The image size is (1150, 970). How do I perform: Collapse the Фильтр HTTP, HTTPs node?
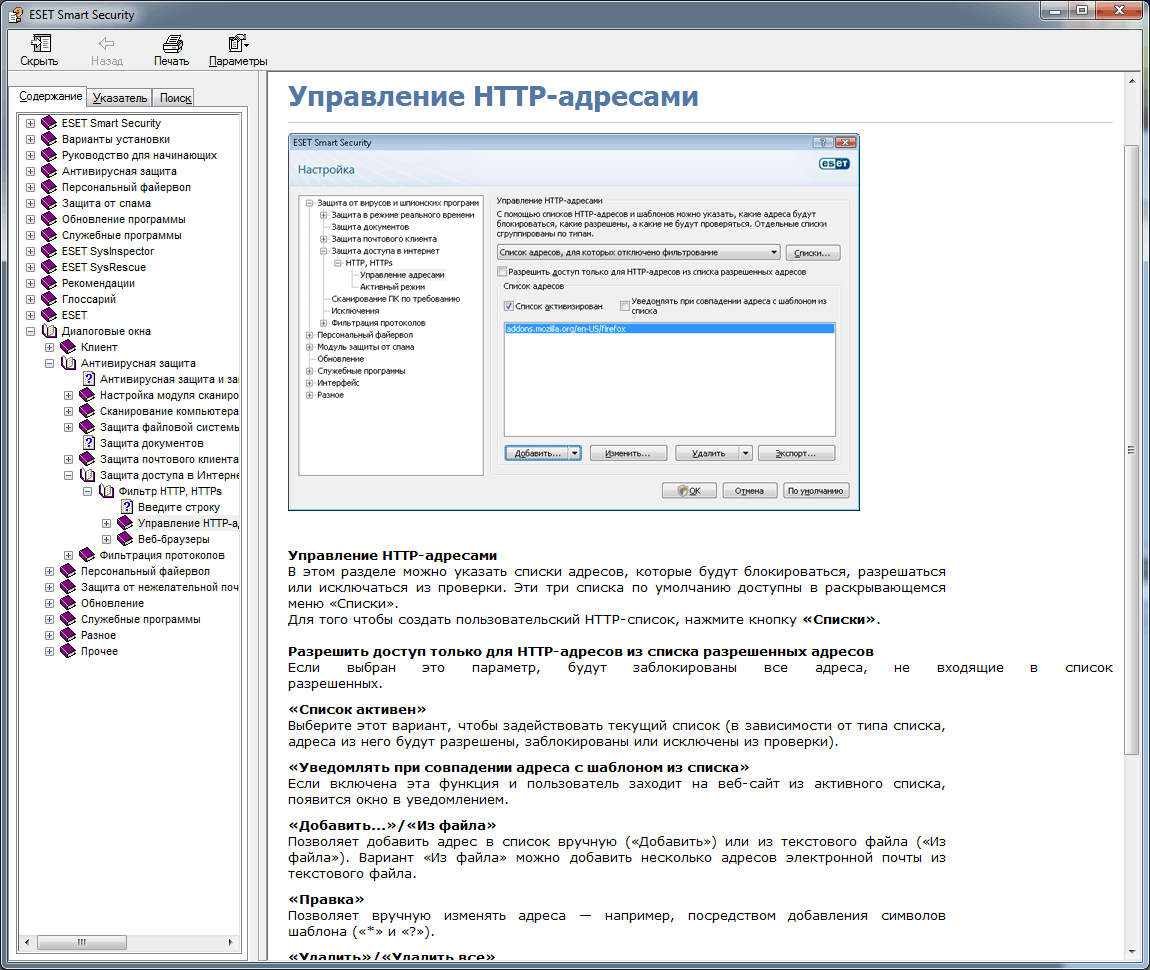[87, 491]
